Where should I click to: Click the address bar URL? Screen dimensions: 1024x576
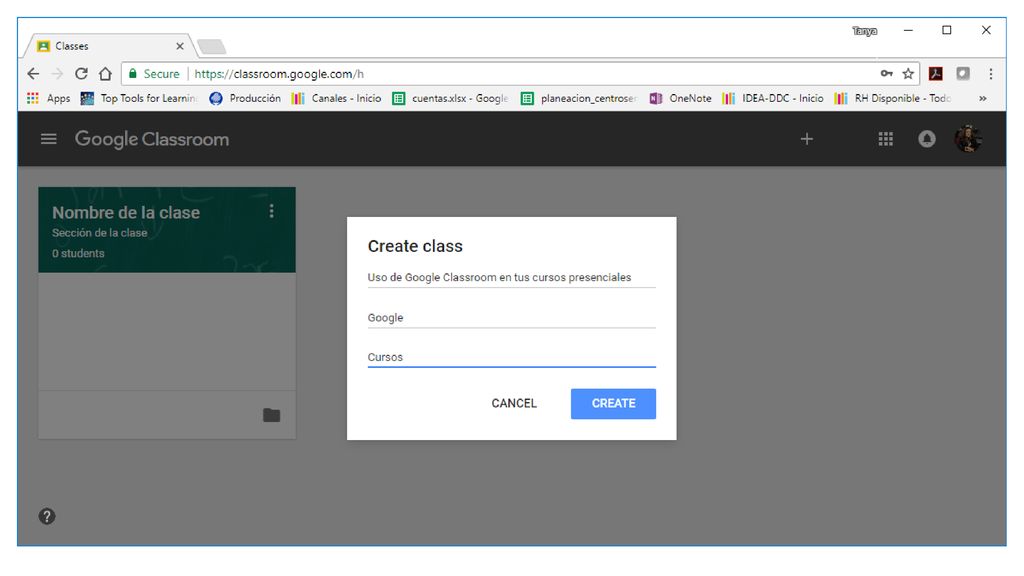point(279,74)
